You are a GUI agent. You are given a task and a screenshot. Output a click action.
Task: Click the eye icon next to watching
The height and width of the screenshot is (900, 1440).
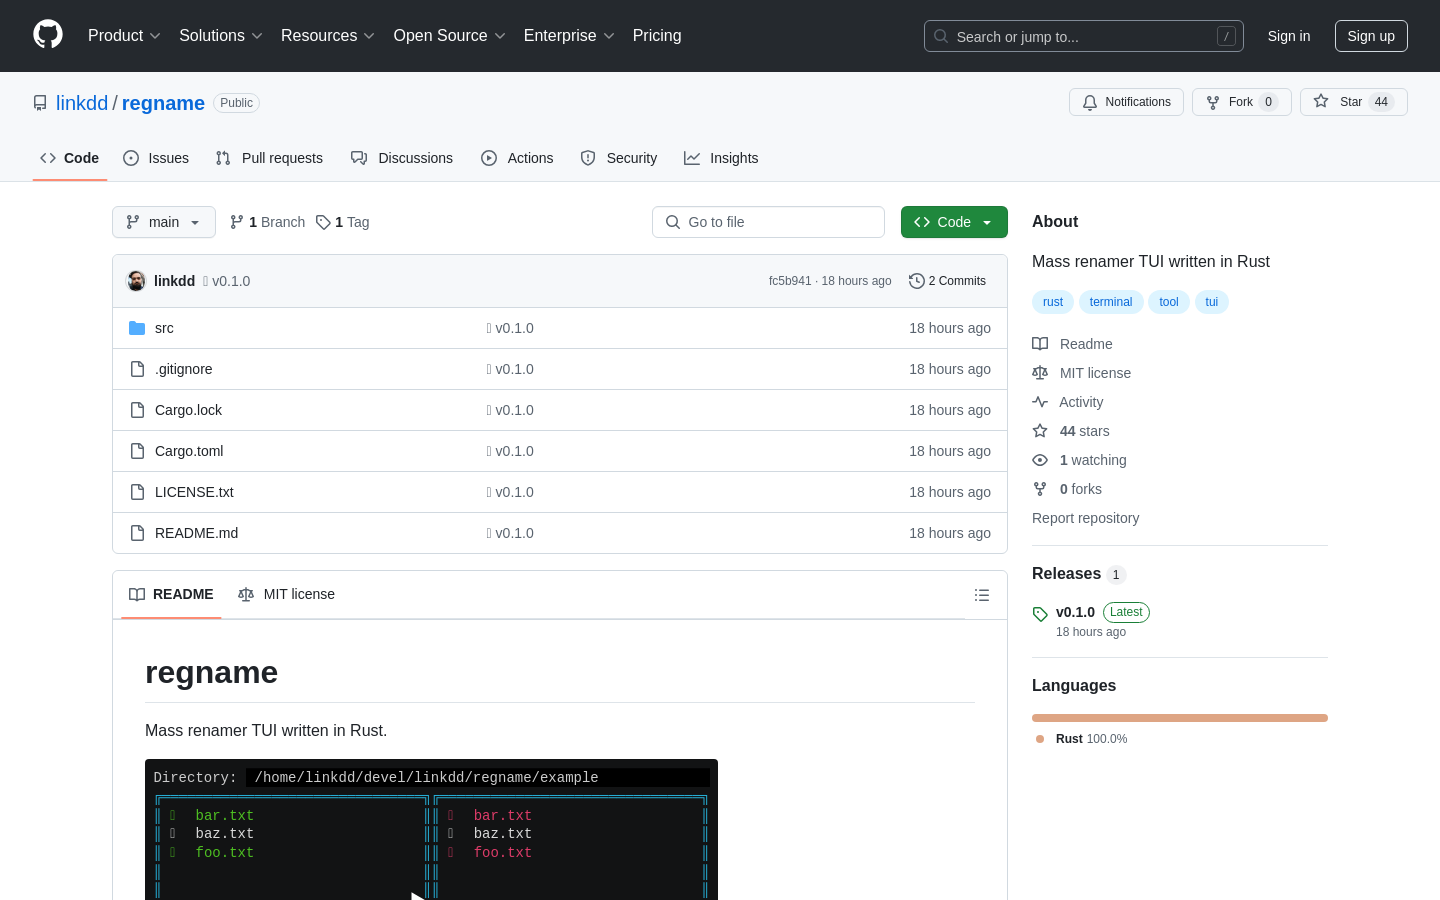(x=1040, y=460)
